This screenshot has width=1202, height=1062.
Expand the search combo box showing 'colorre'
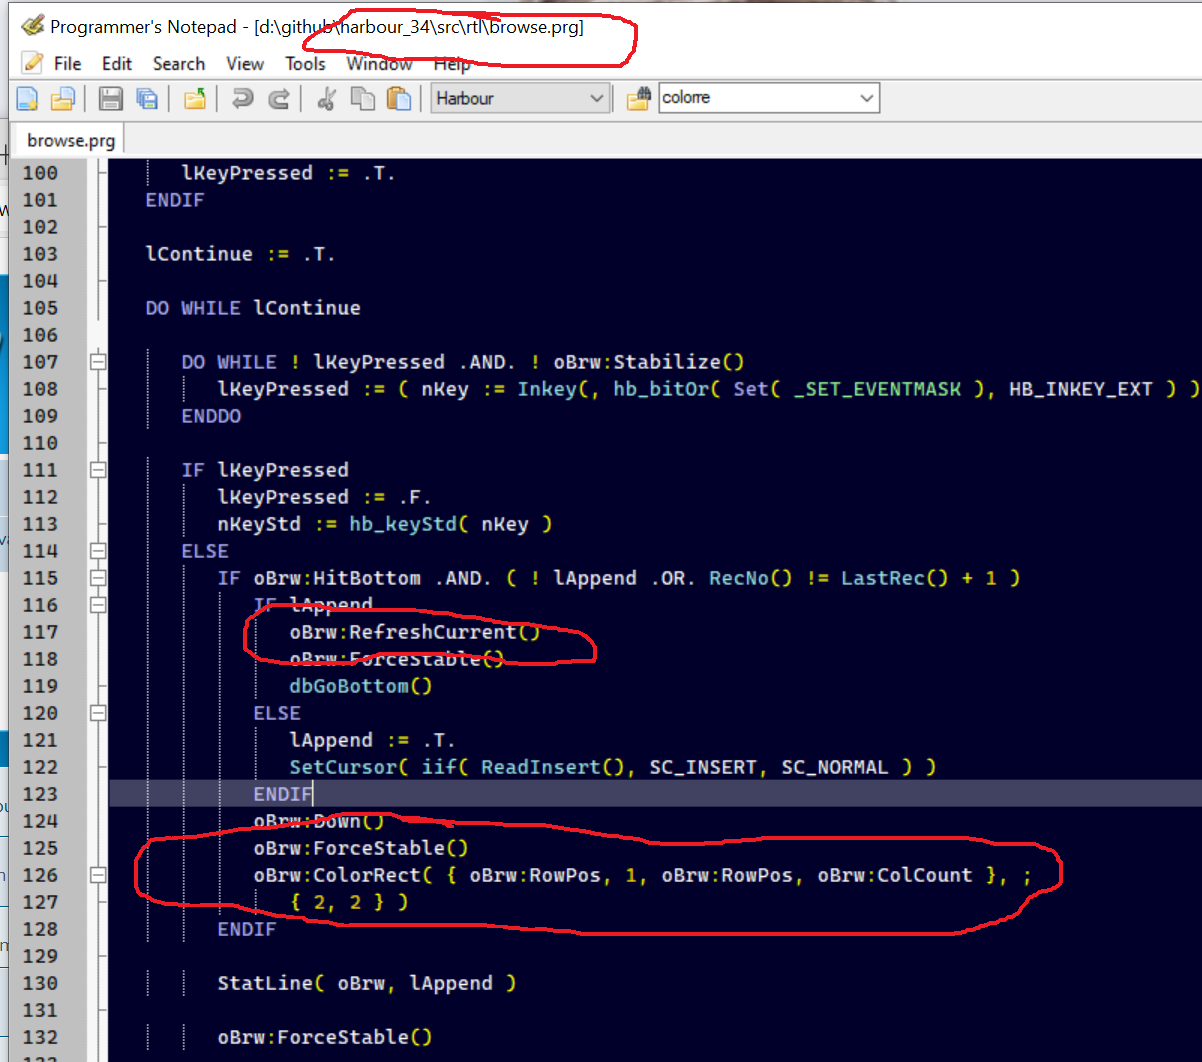click(x=866, y=98)
